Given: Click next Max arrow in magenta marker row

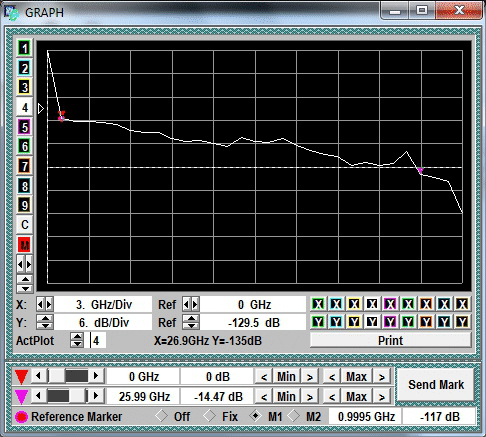Looking at the screenshot, I should [382, 396].
